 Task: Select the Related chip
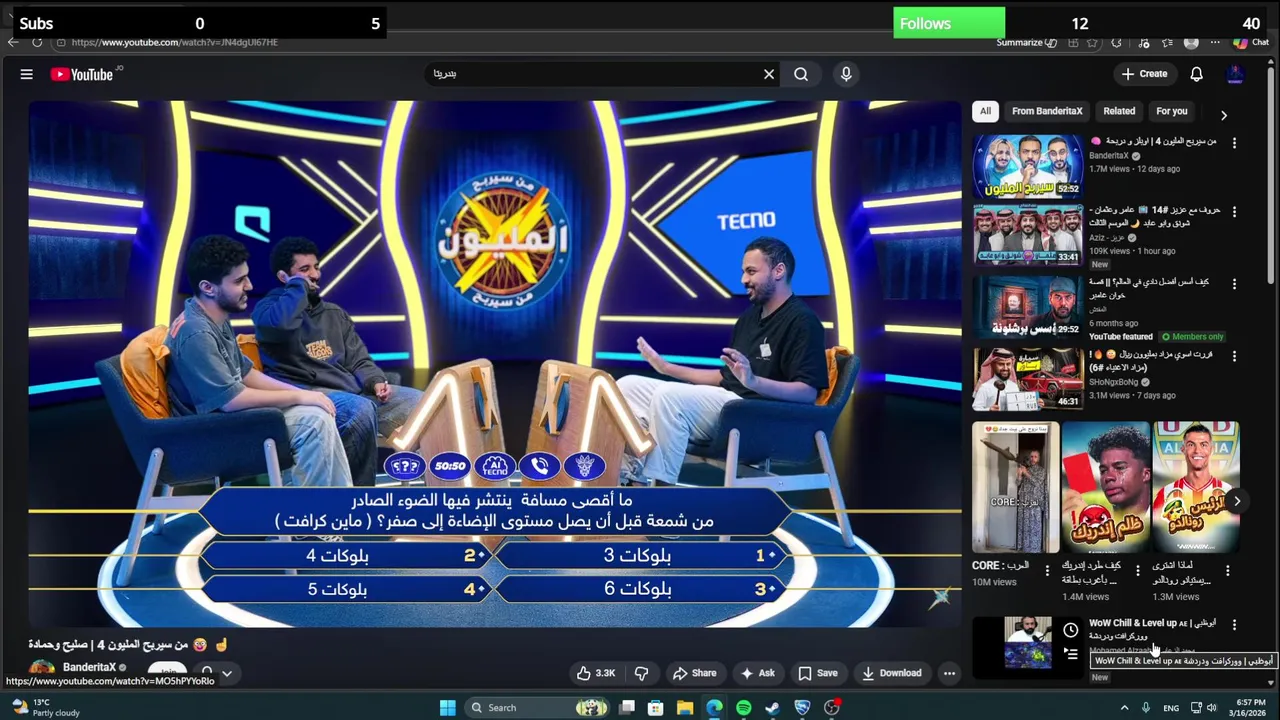[1119, 111]
